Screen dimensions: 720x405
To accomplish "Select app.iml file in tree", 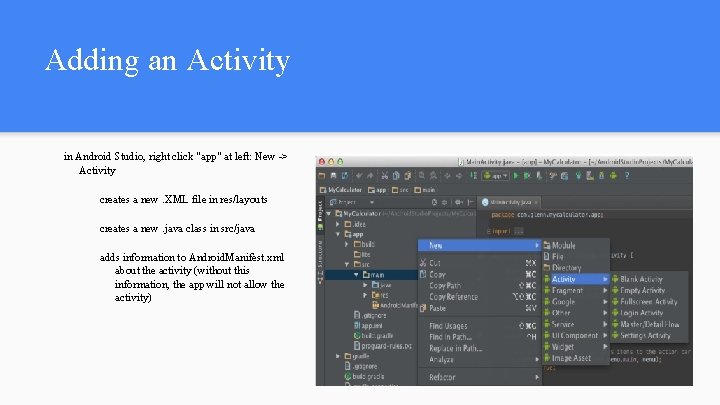I will pyautogui.click(x=368, y=326).
